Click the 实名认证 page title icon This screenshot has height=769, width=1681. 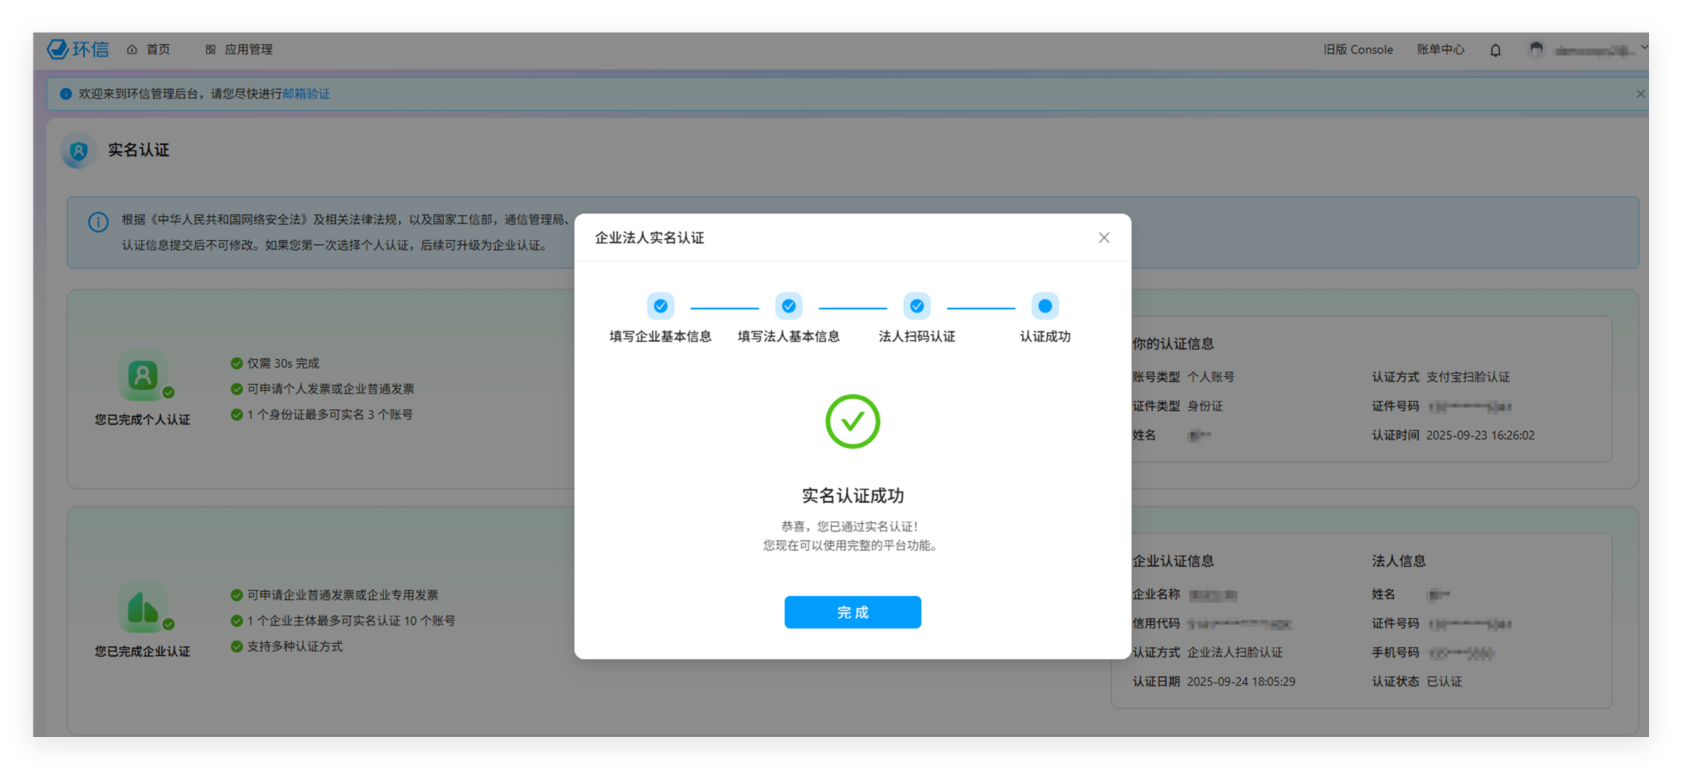79,151
